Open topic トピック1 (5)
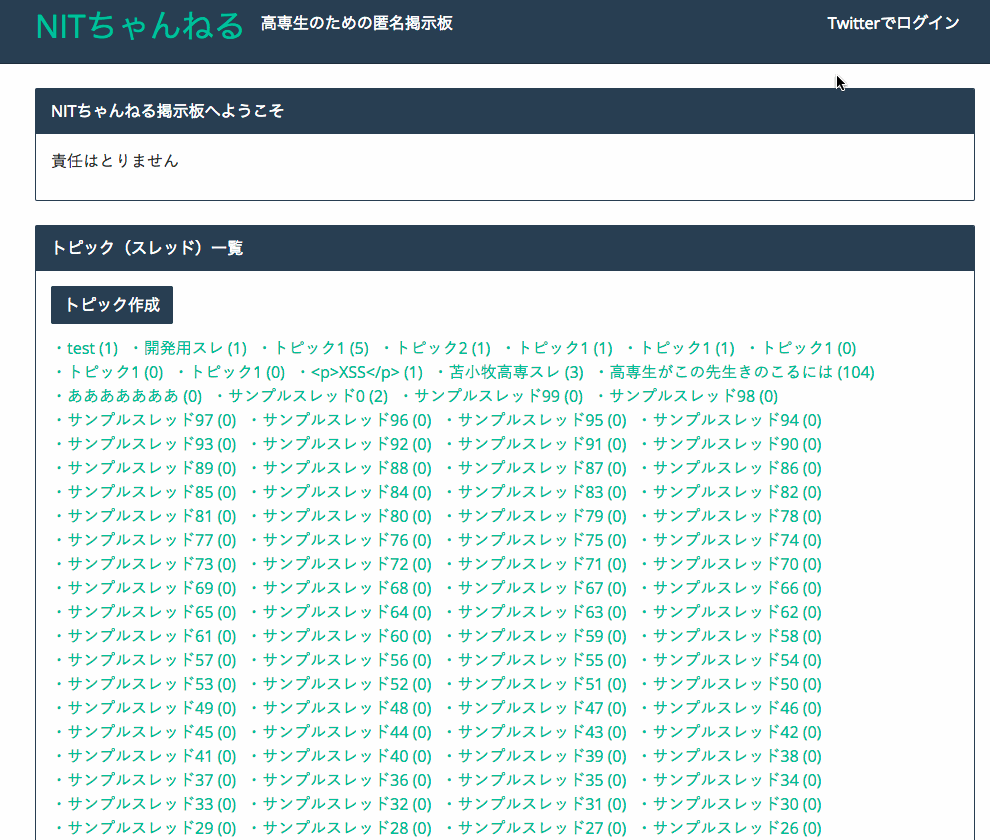 (x=321, y=348)
